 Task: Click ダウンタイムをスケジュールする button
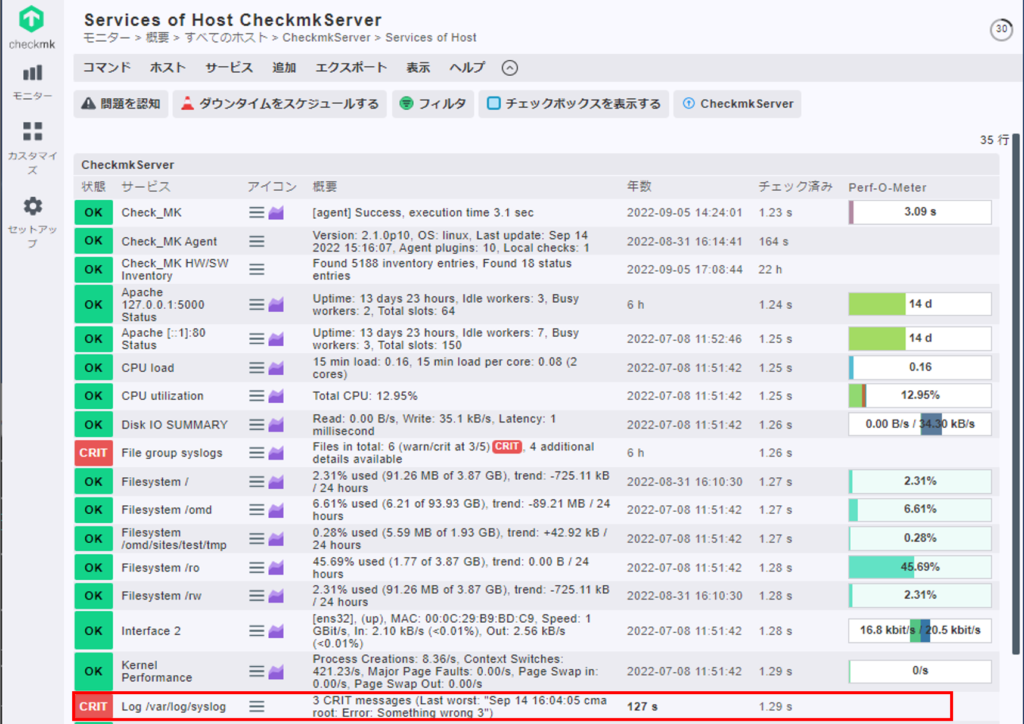280,104
